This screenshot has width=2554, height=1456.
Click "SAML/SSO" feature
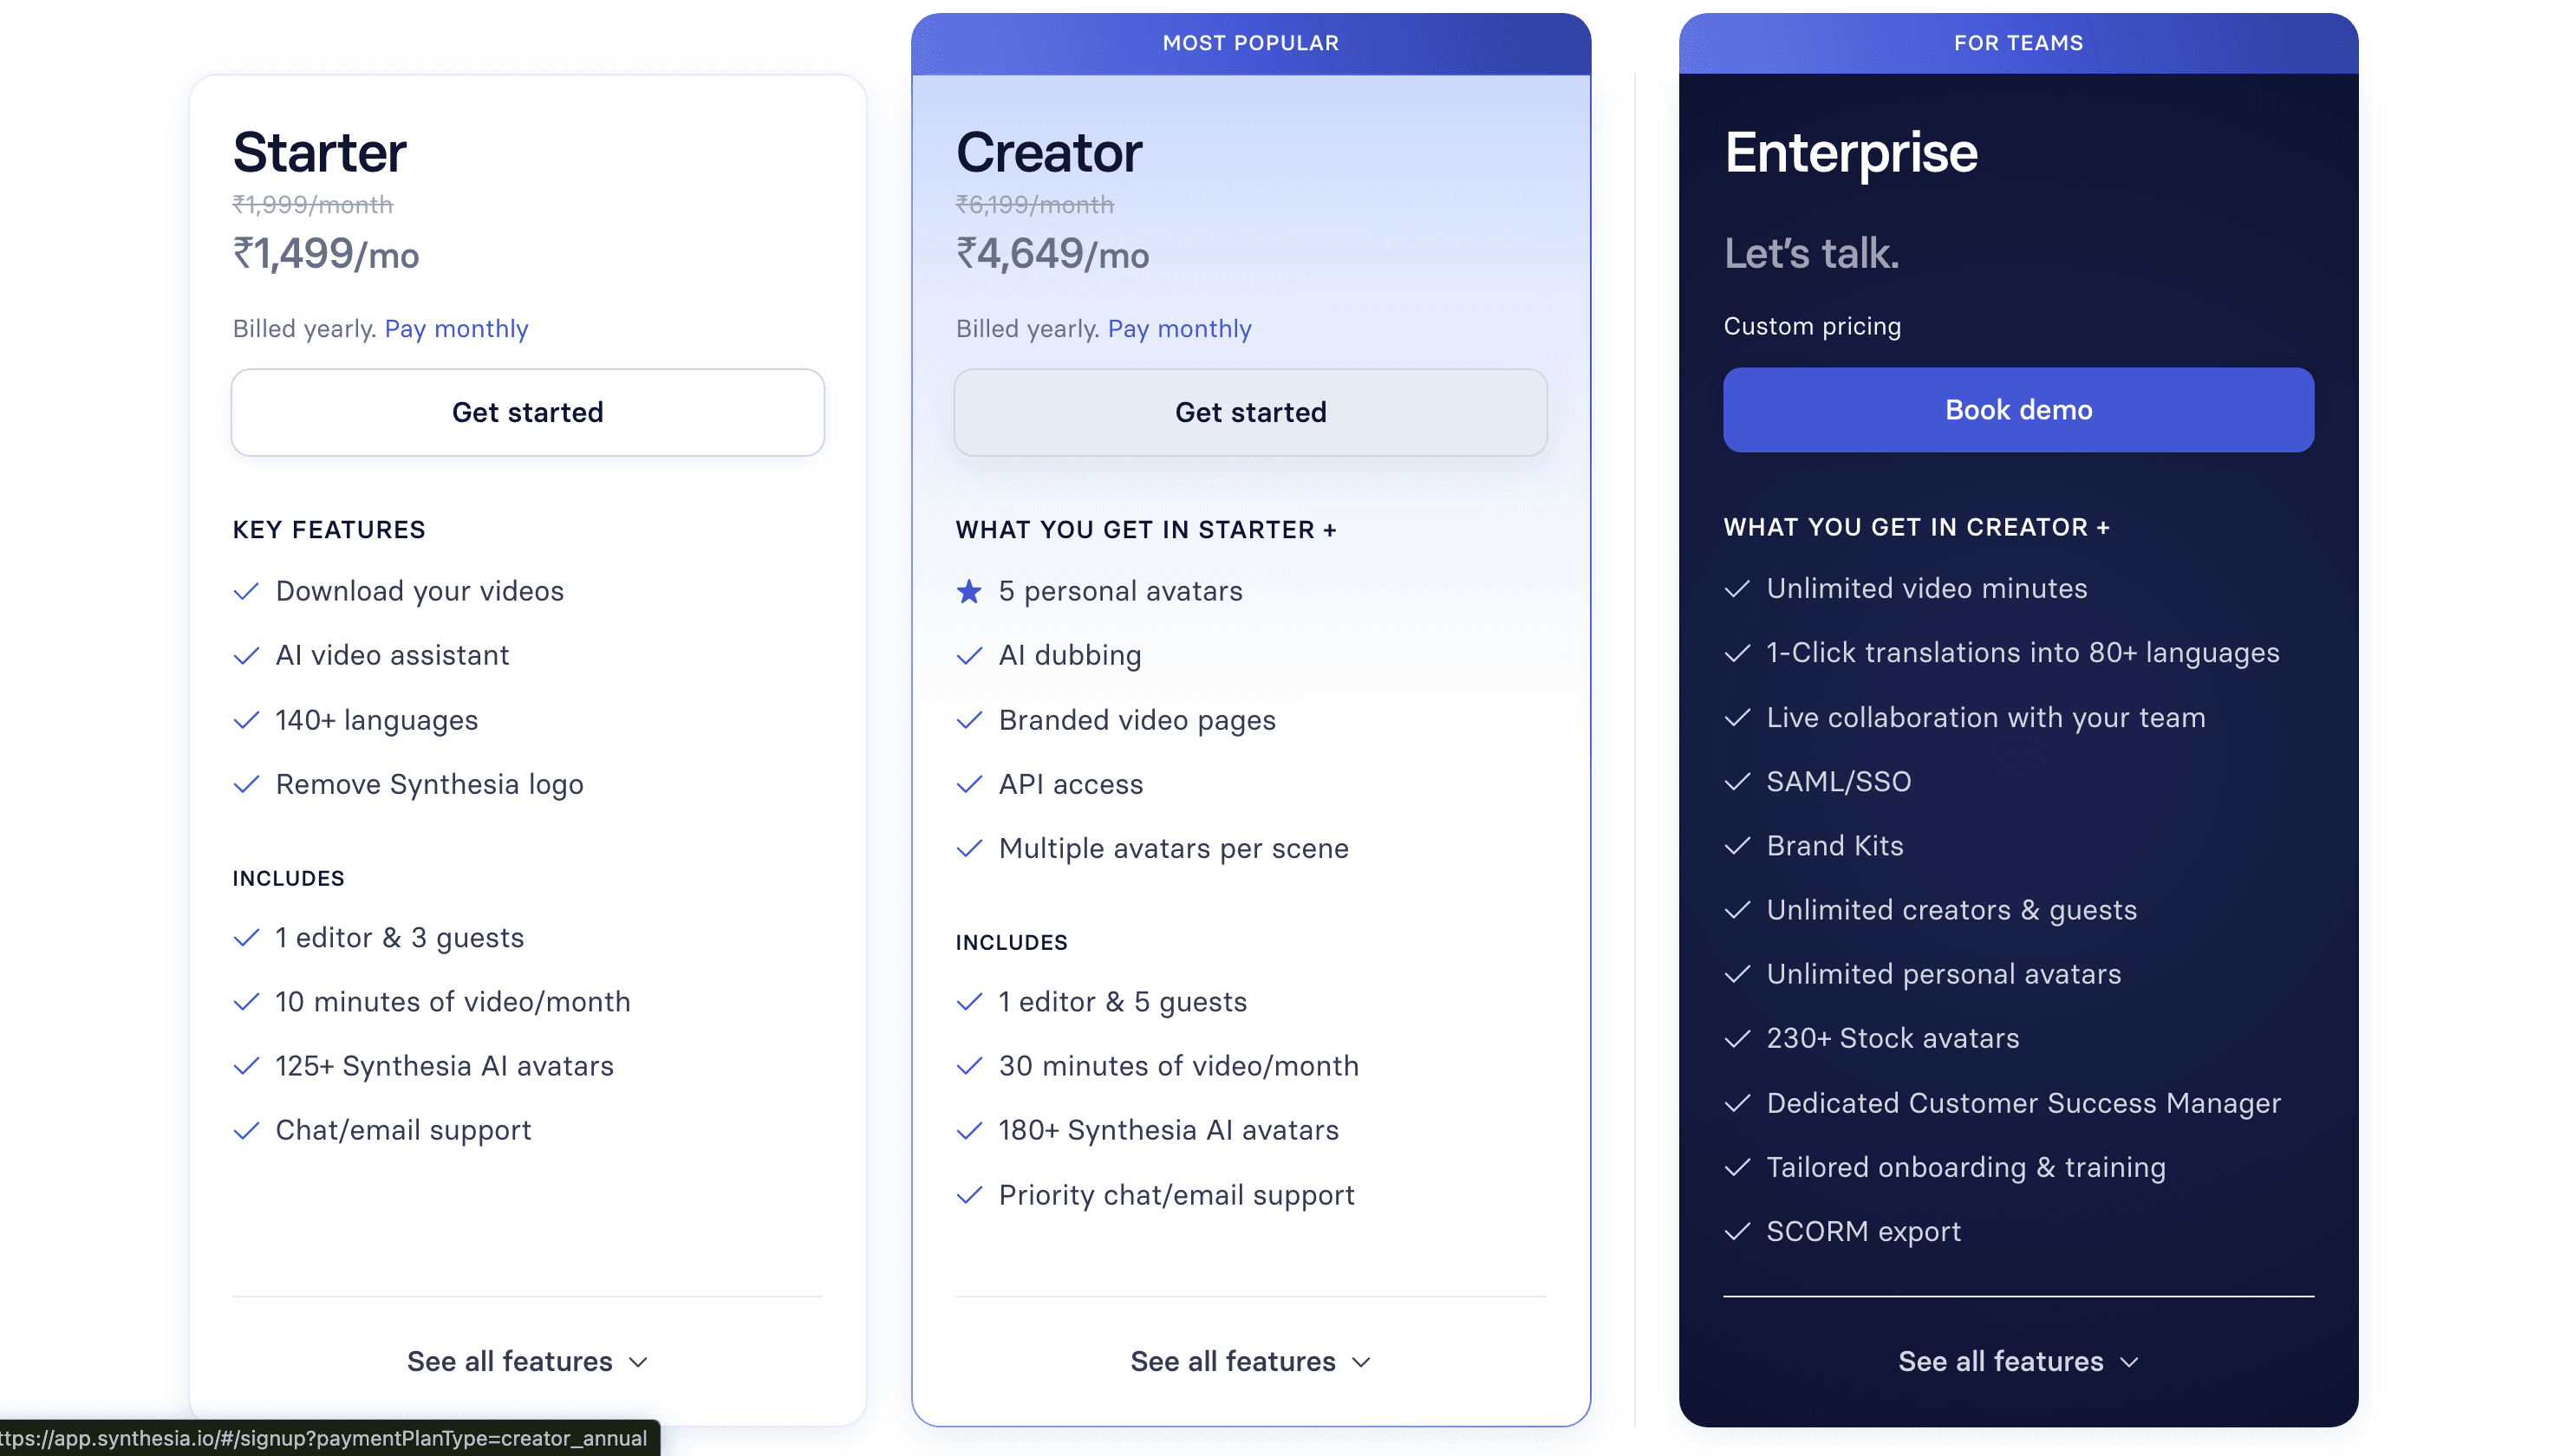[x=1839, y=782]
